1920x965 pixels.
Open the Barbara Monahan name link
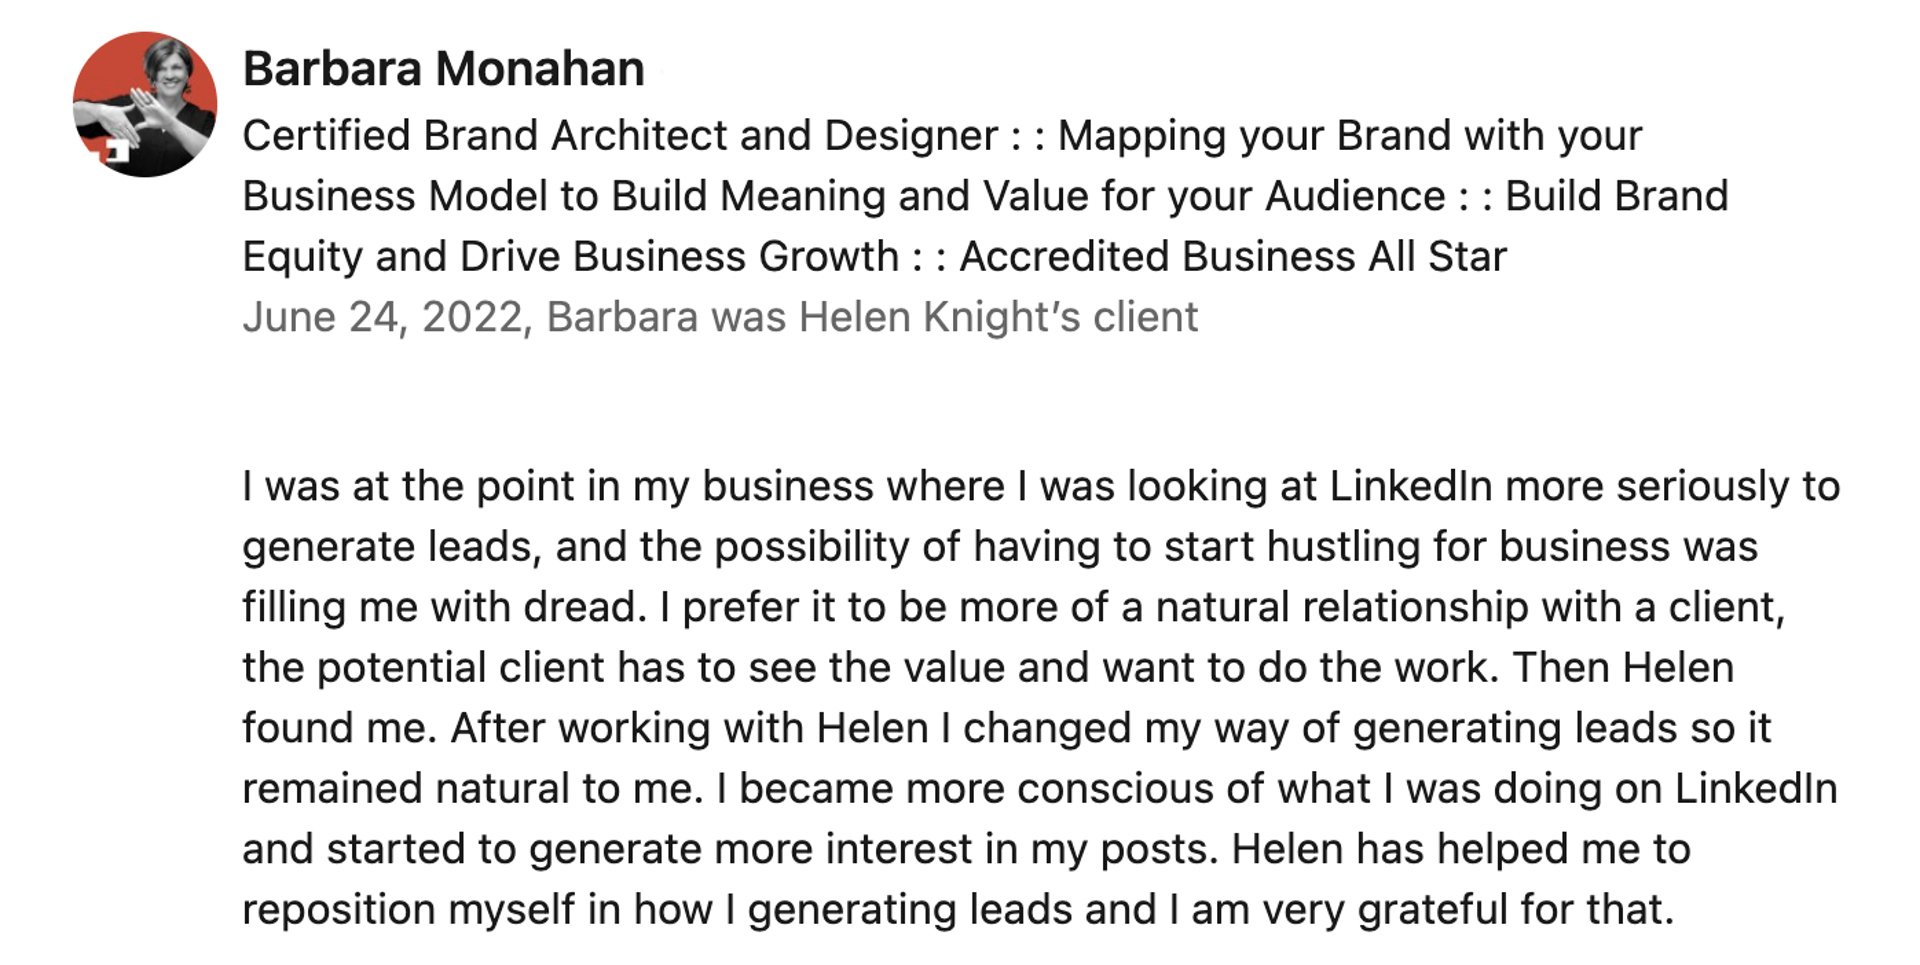click(443, 69)
